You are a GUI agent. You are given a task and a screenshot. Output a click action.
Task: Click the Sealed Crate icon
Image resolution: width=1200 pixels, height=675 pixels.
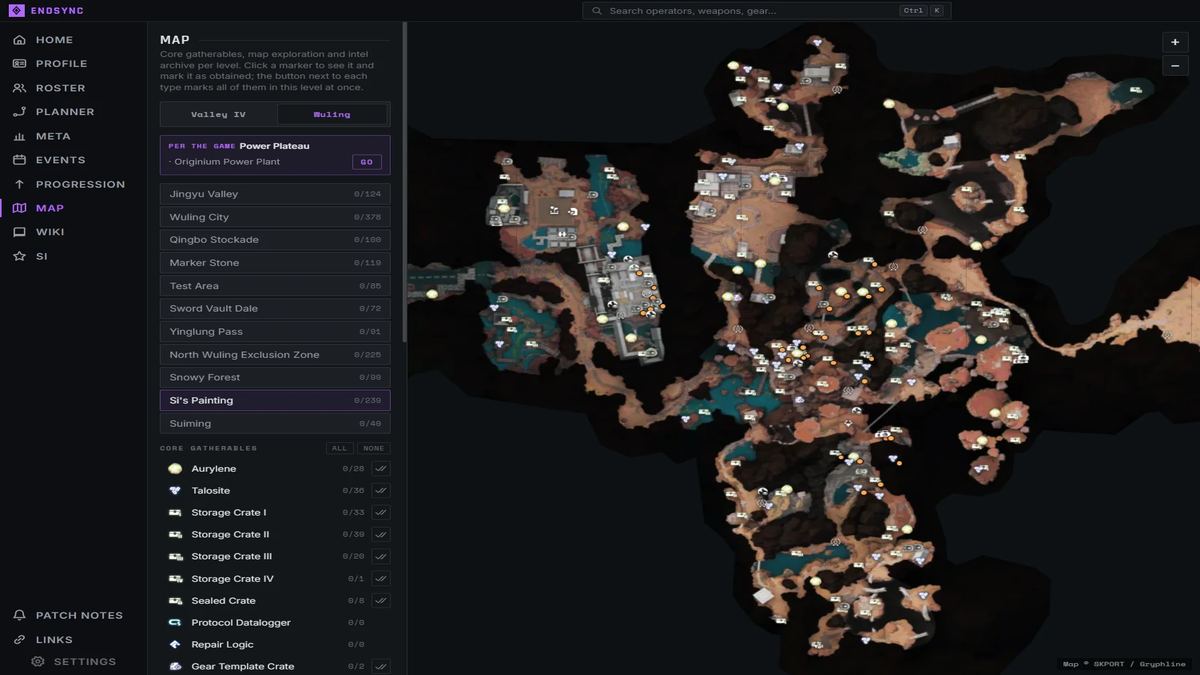pyautogui.click(x=175, y=600)
